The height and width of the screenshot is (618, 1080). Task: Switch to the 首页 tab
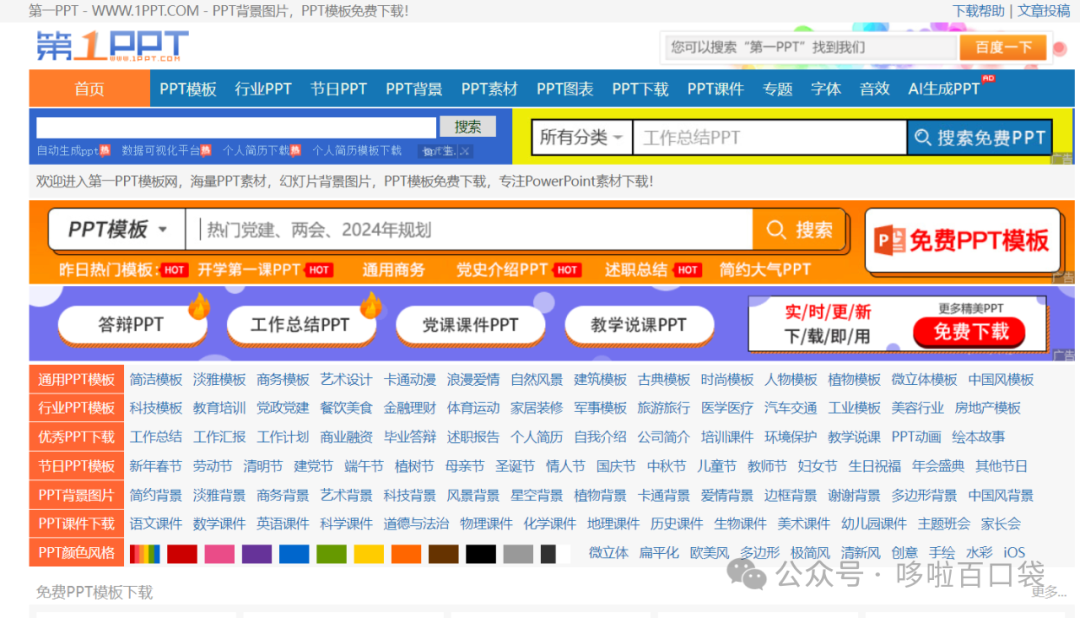[x=90, y=89]
